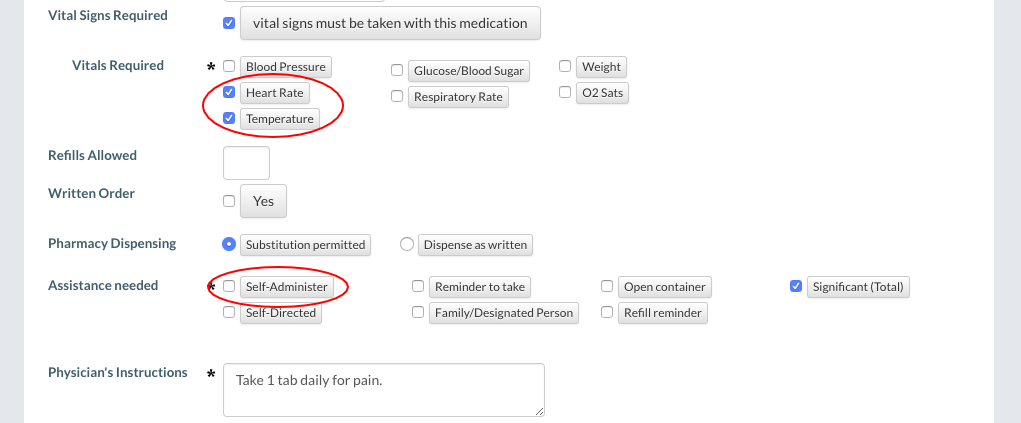The image size is (1021, 423).
Task: Check the Self-Administer checkbox
Action: [x=229, y=287]
